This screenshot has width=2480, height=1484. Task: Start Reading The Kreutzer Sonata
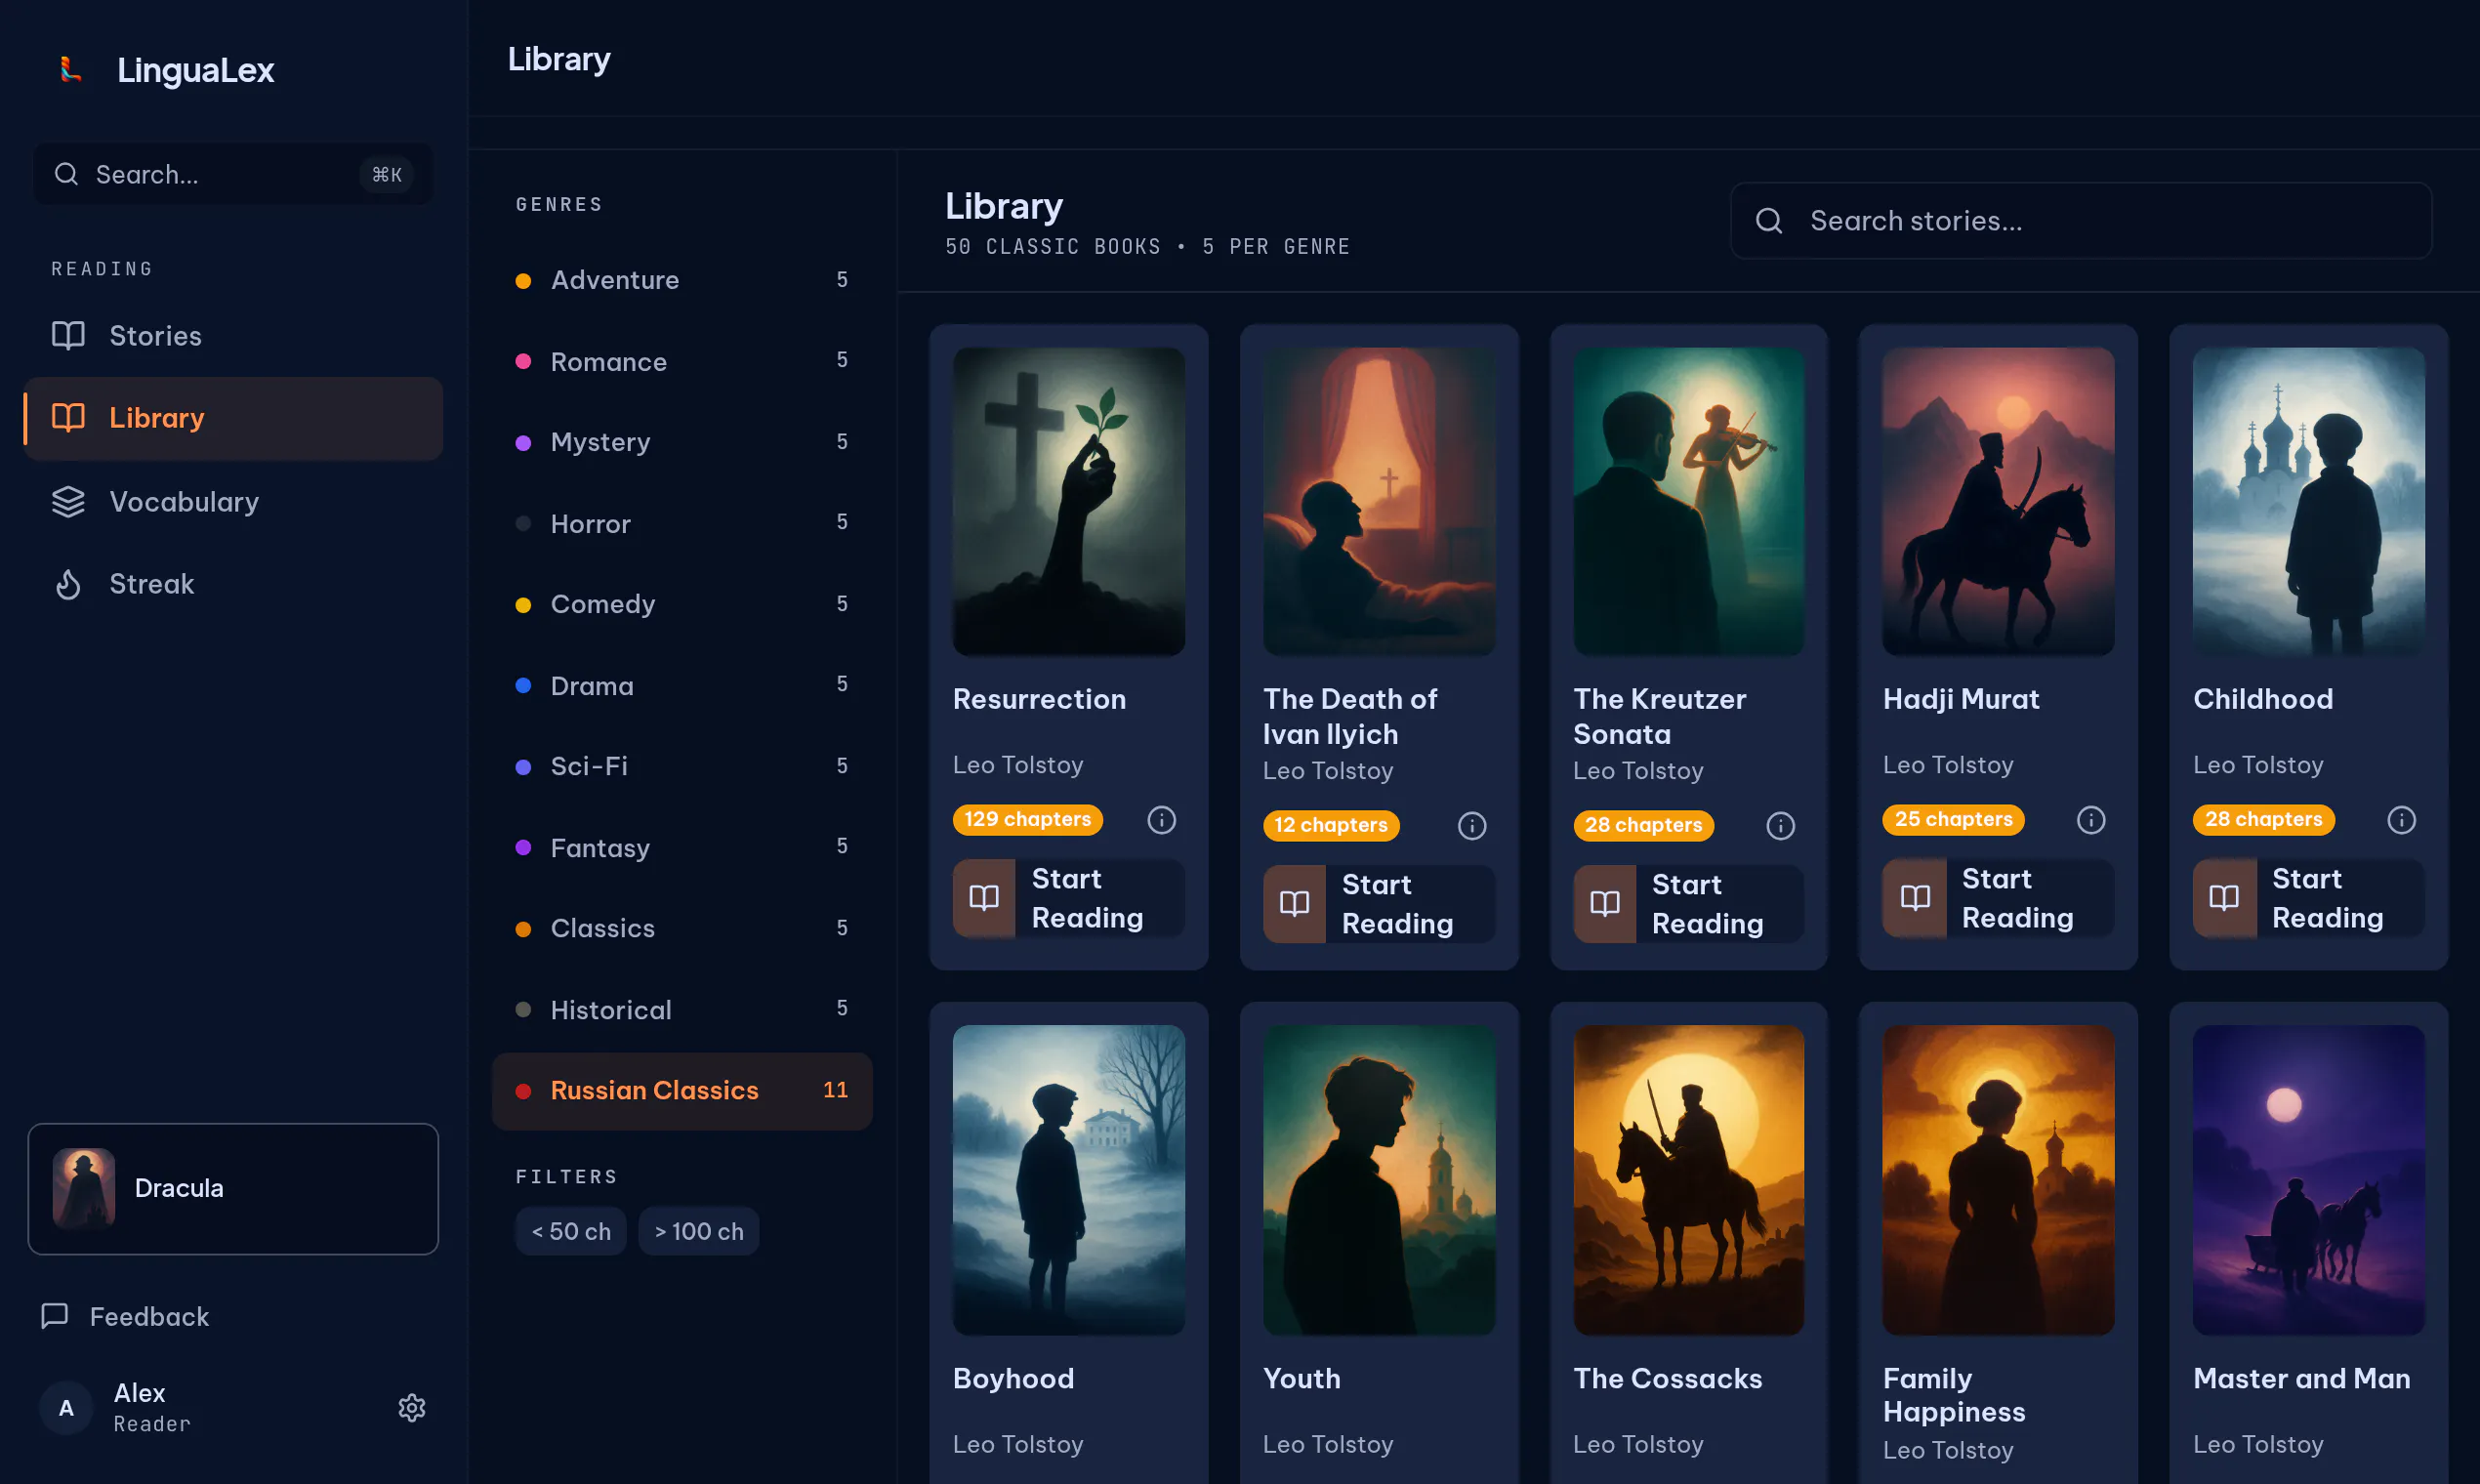click(x=1689, y=904)
